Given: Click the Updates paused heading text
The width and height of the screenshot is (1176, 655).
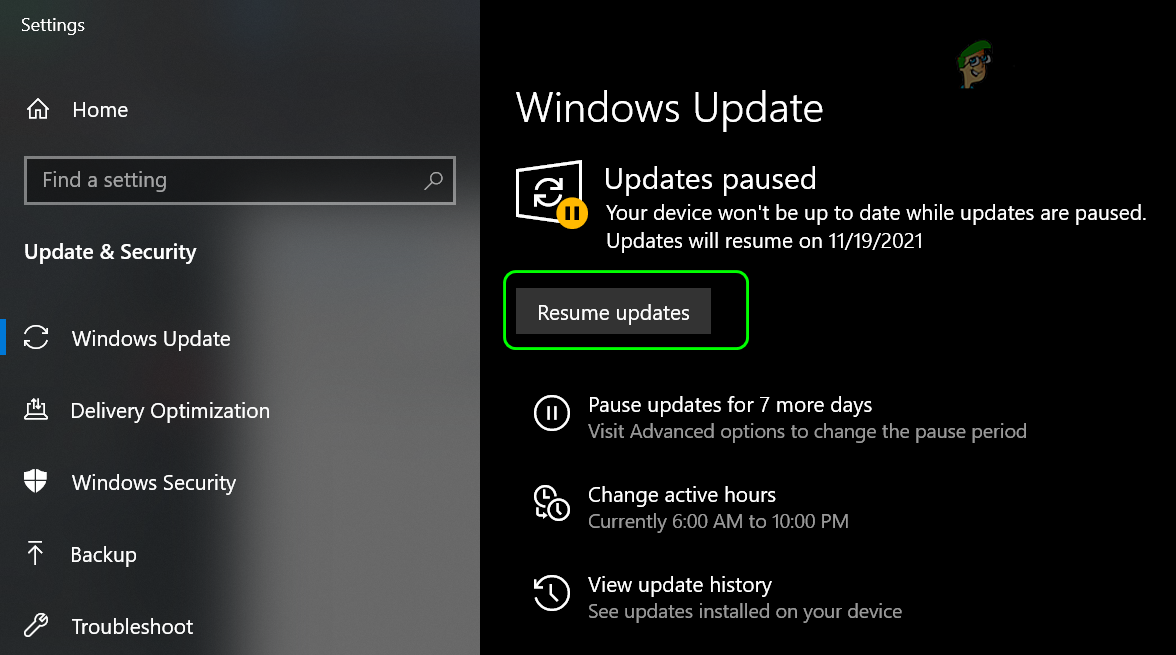Looking at the screenshot, I should (x=710, y=179).
